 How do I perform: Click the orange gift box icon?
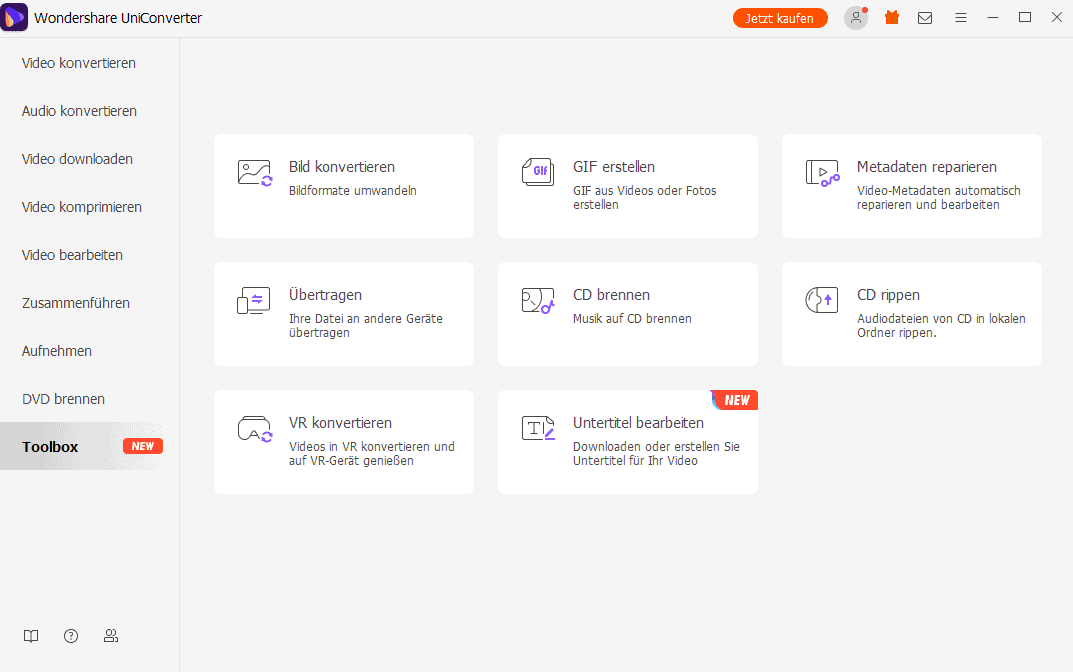(x=892, y=18)
